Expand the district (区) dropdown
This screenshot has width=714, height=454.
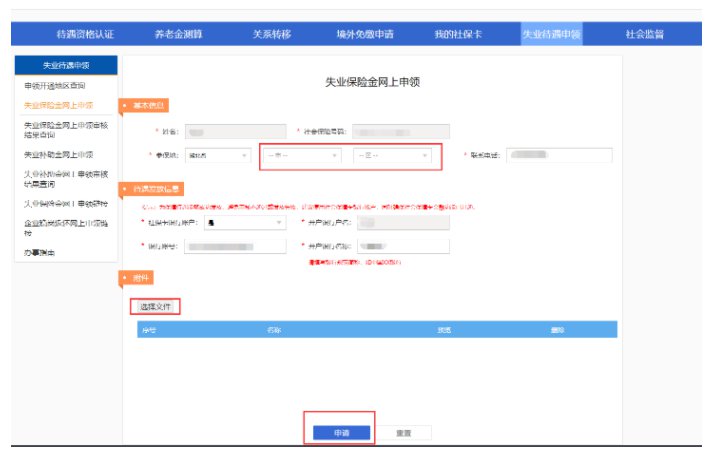tap(391, 155)
